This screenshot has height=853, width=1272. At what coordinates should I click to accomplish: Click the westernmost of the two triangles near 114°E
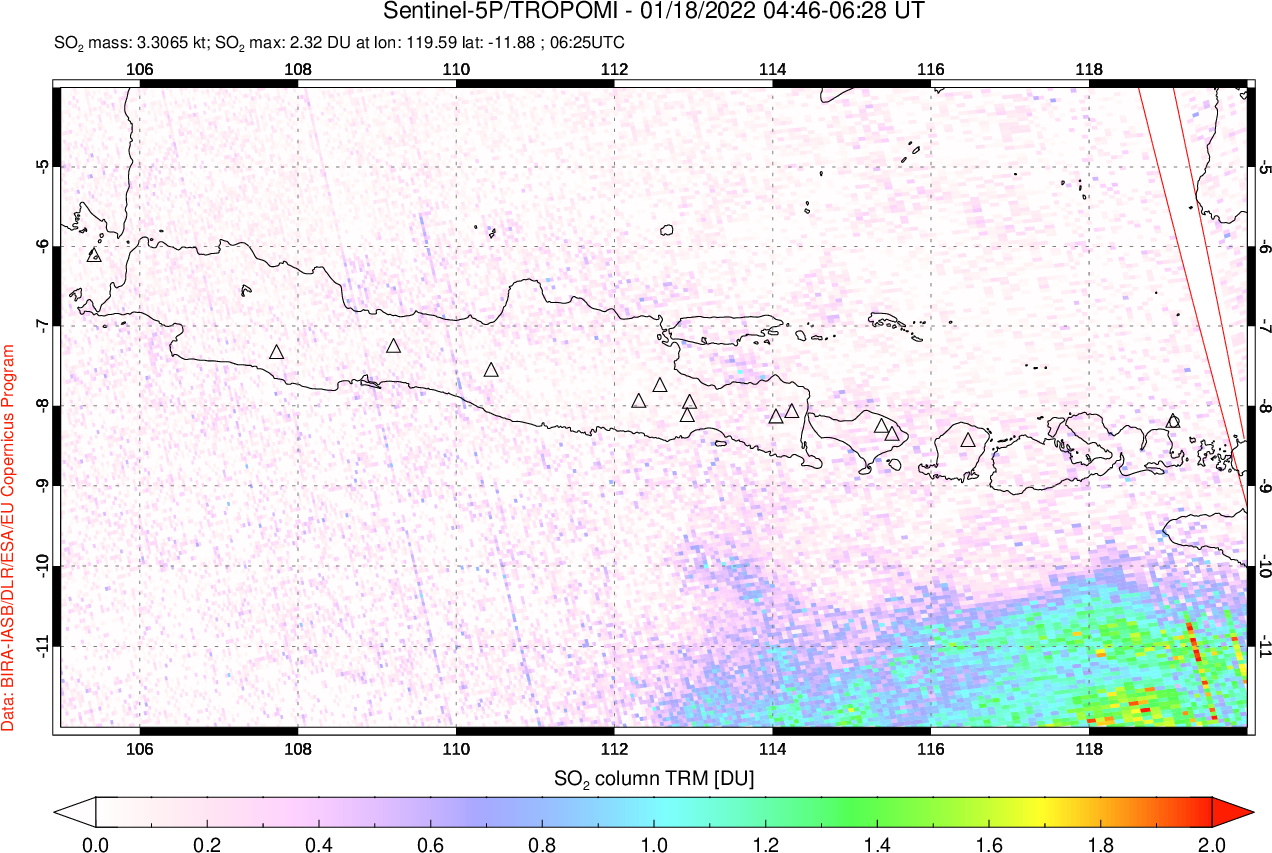[776, 416]
